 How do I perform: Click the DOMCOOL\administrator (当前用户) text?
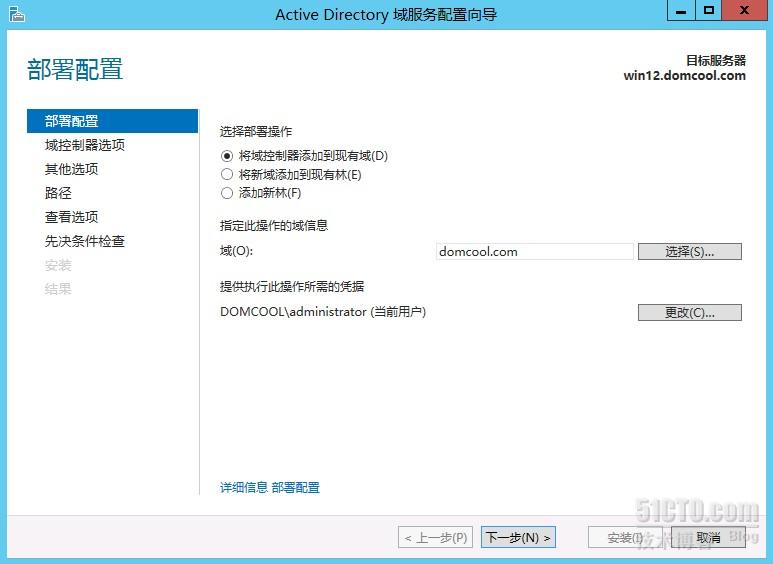(323, 312)
